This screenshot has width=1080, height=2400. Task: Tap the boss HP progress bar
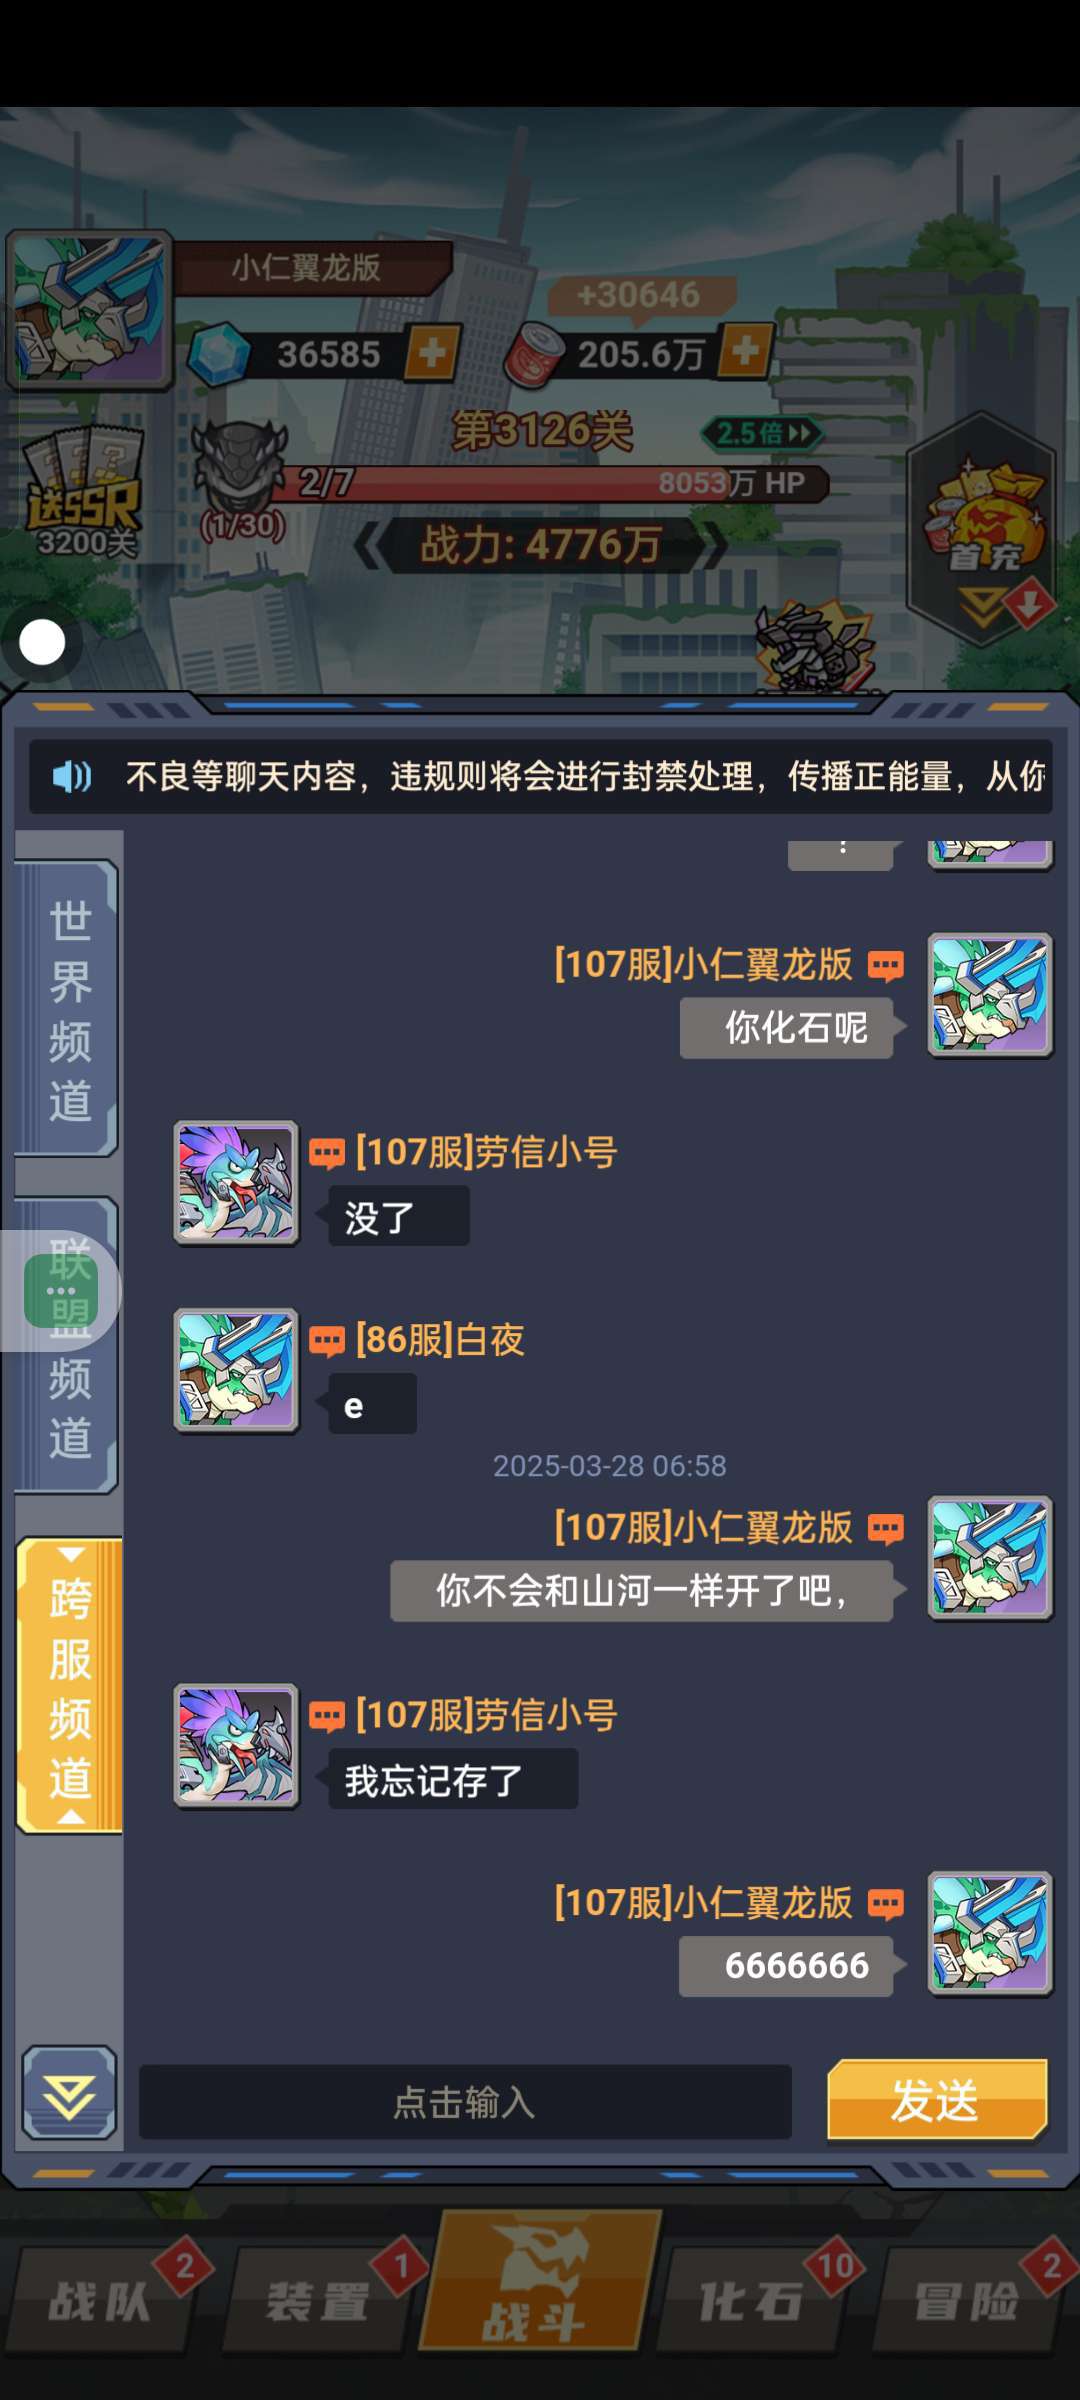point(560,483)
